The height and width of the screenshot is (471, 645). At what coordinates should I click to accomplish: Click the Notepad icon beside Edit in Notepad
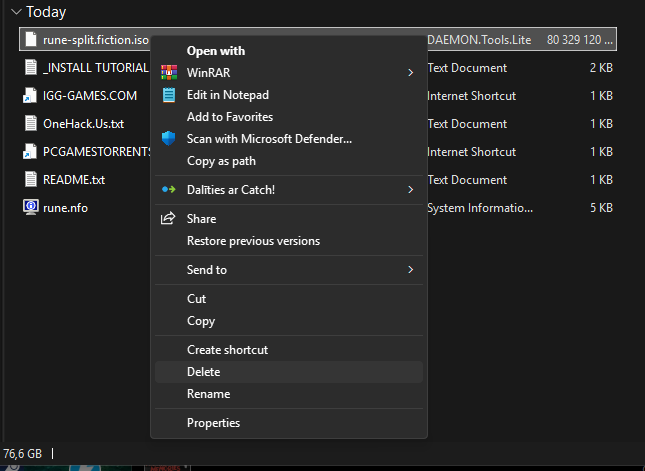coord(169,95)
